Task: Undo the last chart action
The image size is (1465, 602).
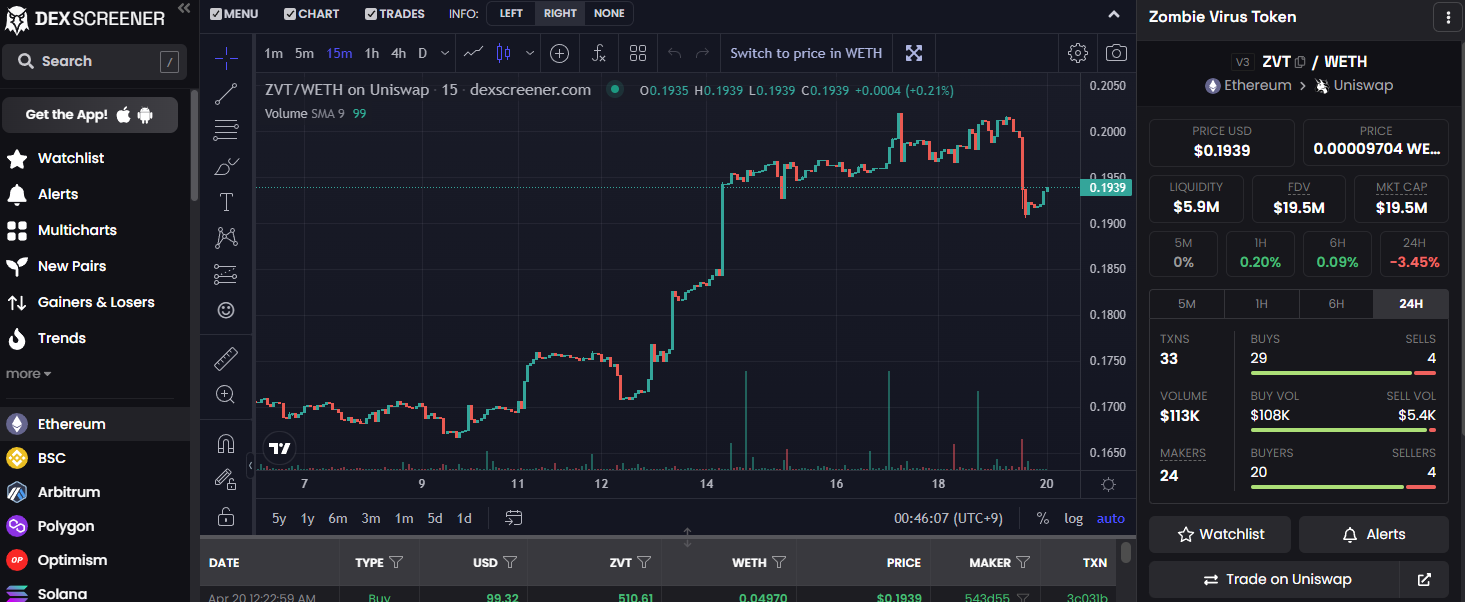Action: click(x=674, y=53)
